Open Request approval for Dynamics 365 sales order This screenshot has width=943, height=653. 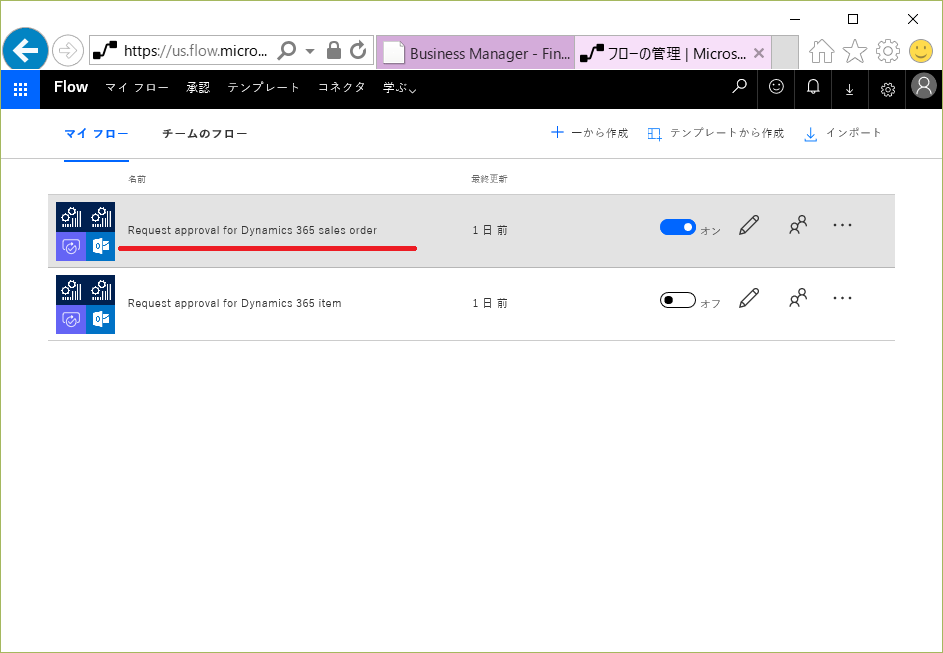[252, 230]
